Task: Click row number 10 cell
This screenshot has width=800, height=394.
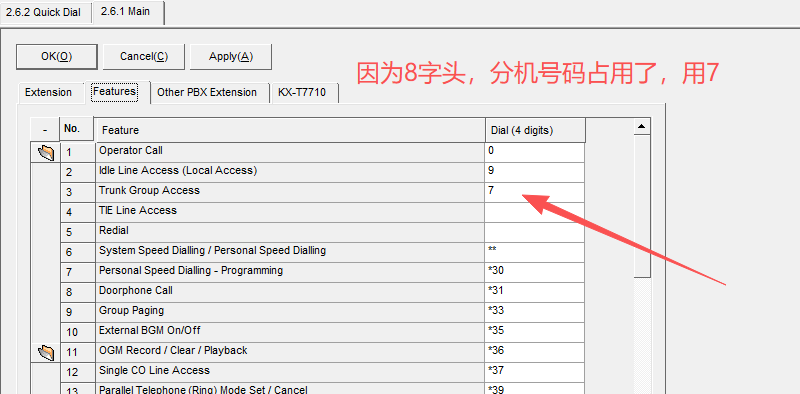Action: [78, 332]
